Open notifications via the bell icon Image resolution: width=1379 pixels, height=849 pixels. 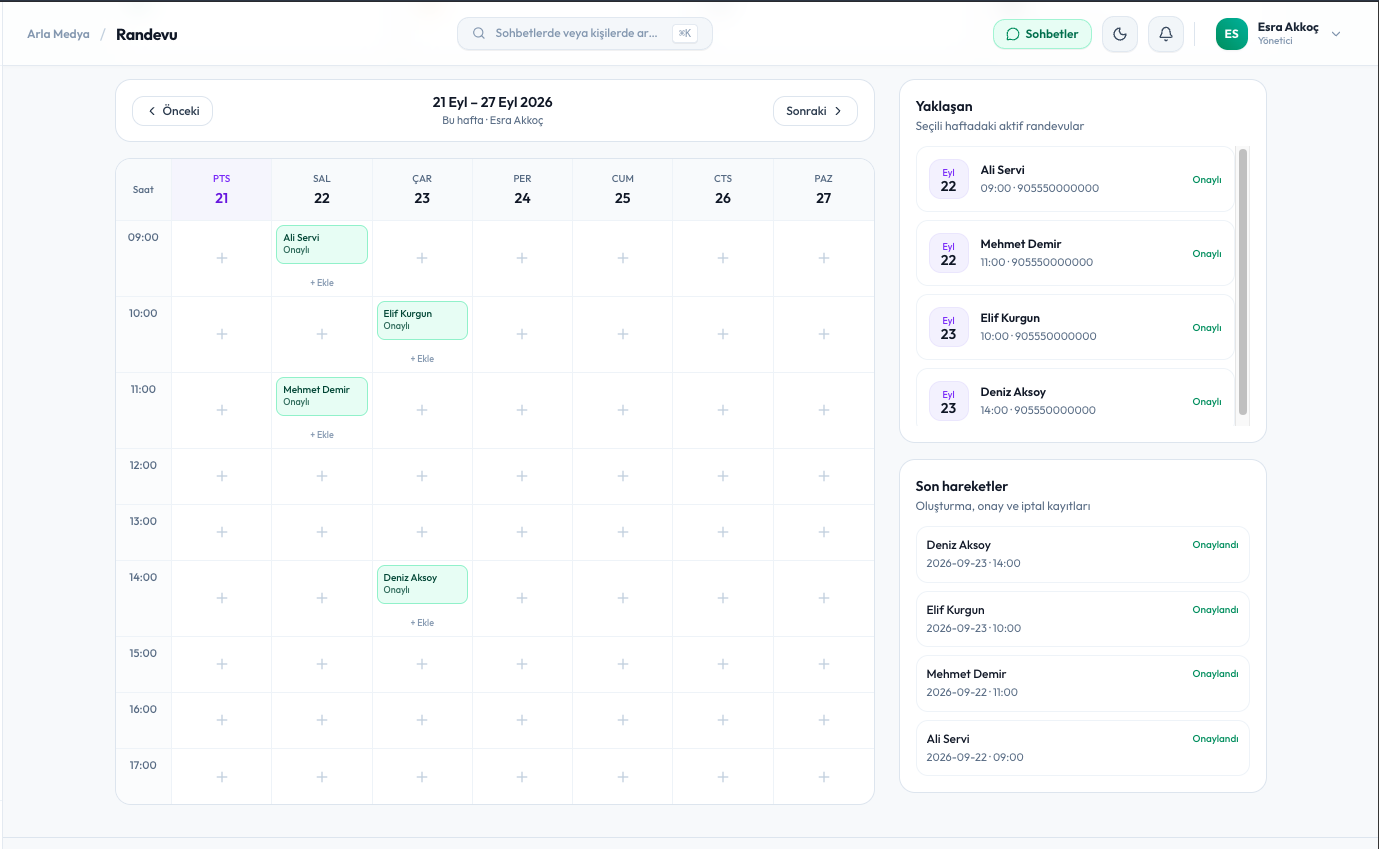pos(1166,34)
